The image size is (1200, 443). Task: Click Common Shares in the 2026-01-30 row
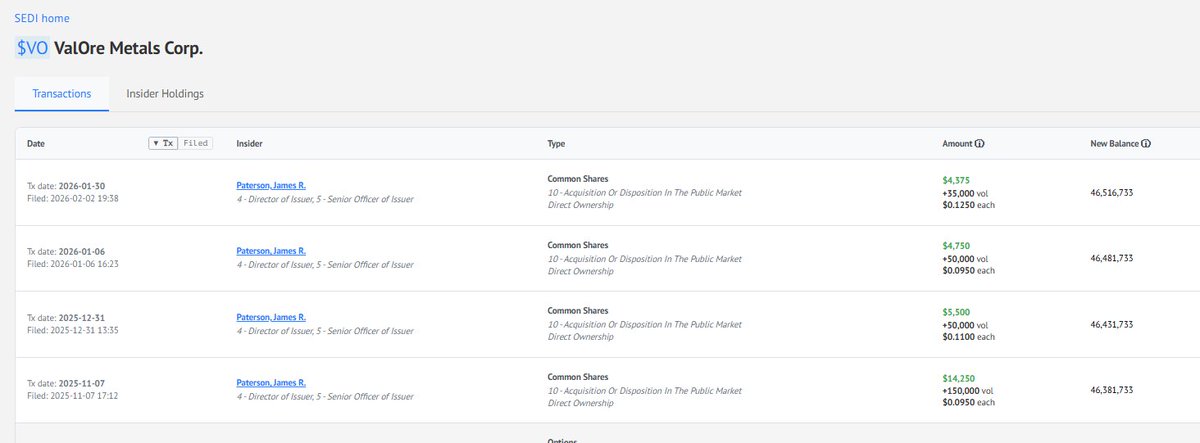coord(578,179)
